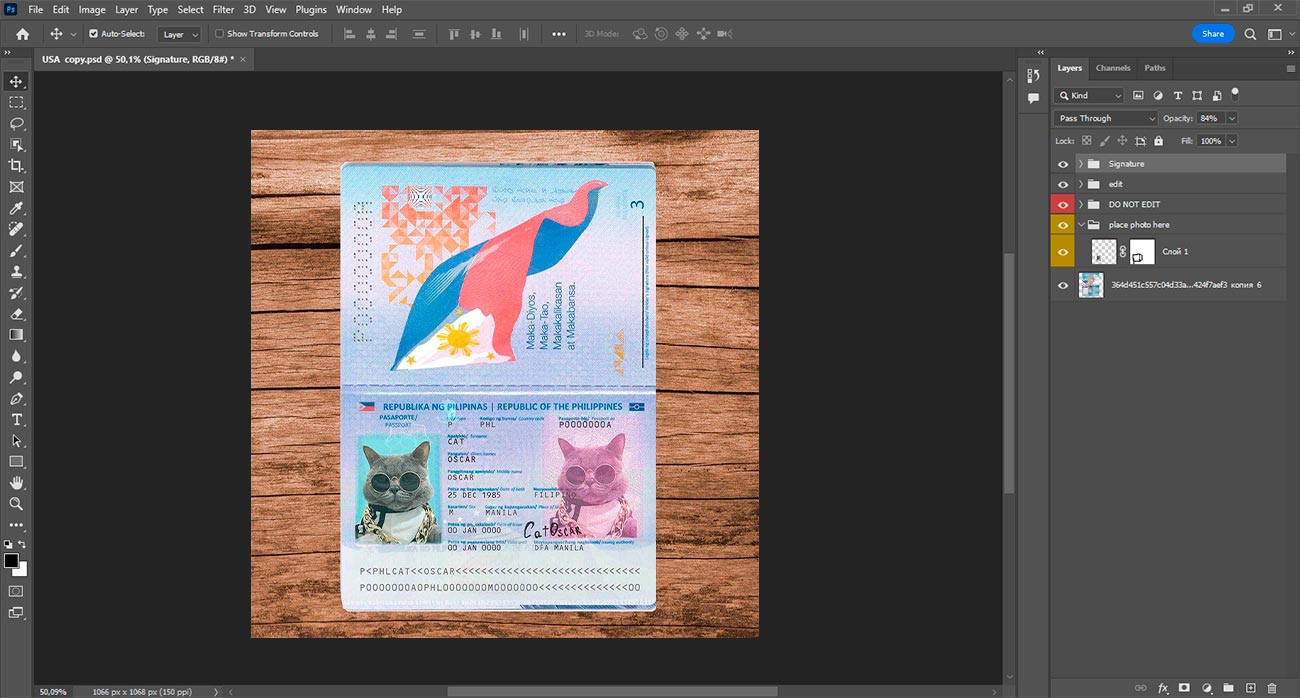This screenshot has height=698, width=1300.
Task: Open the Comments panel icon
Action: (1034, 98)
